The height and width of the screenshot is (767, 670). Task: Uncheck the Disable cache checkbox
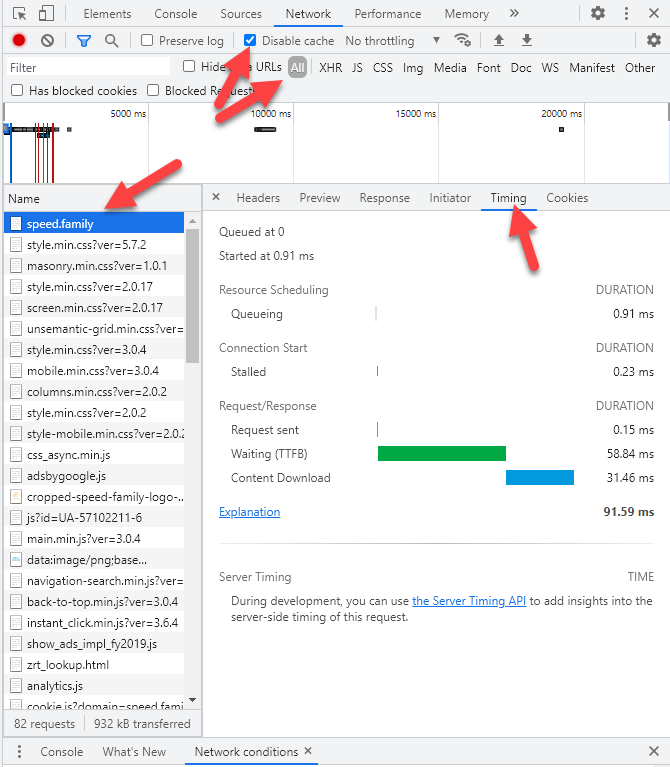(250, 41)
